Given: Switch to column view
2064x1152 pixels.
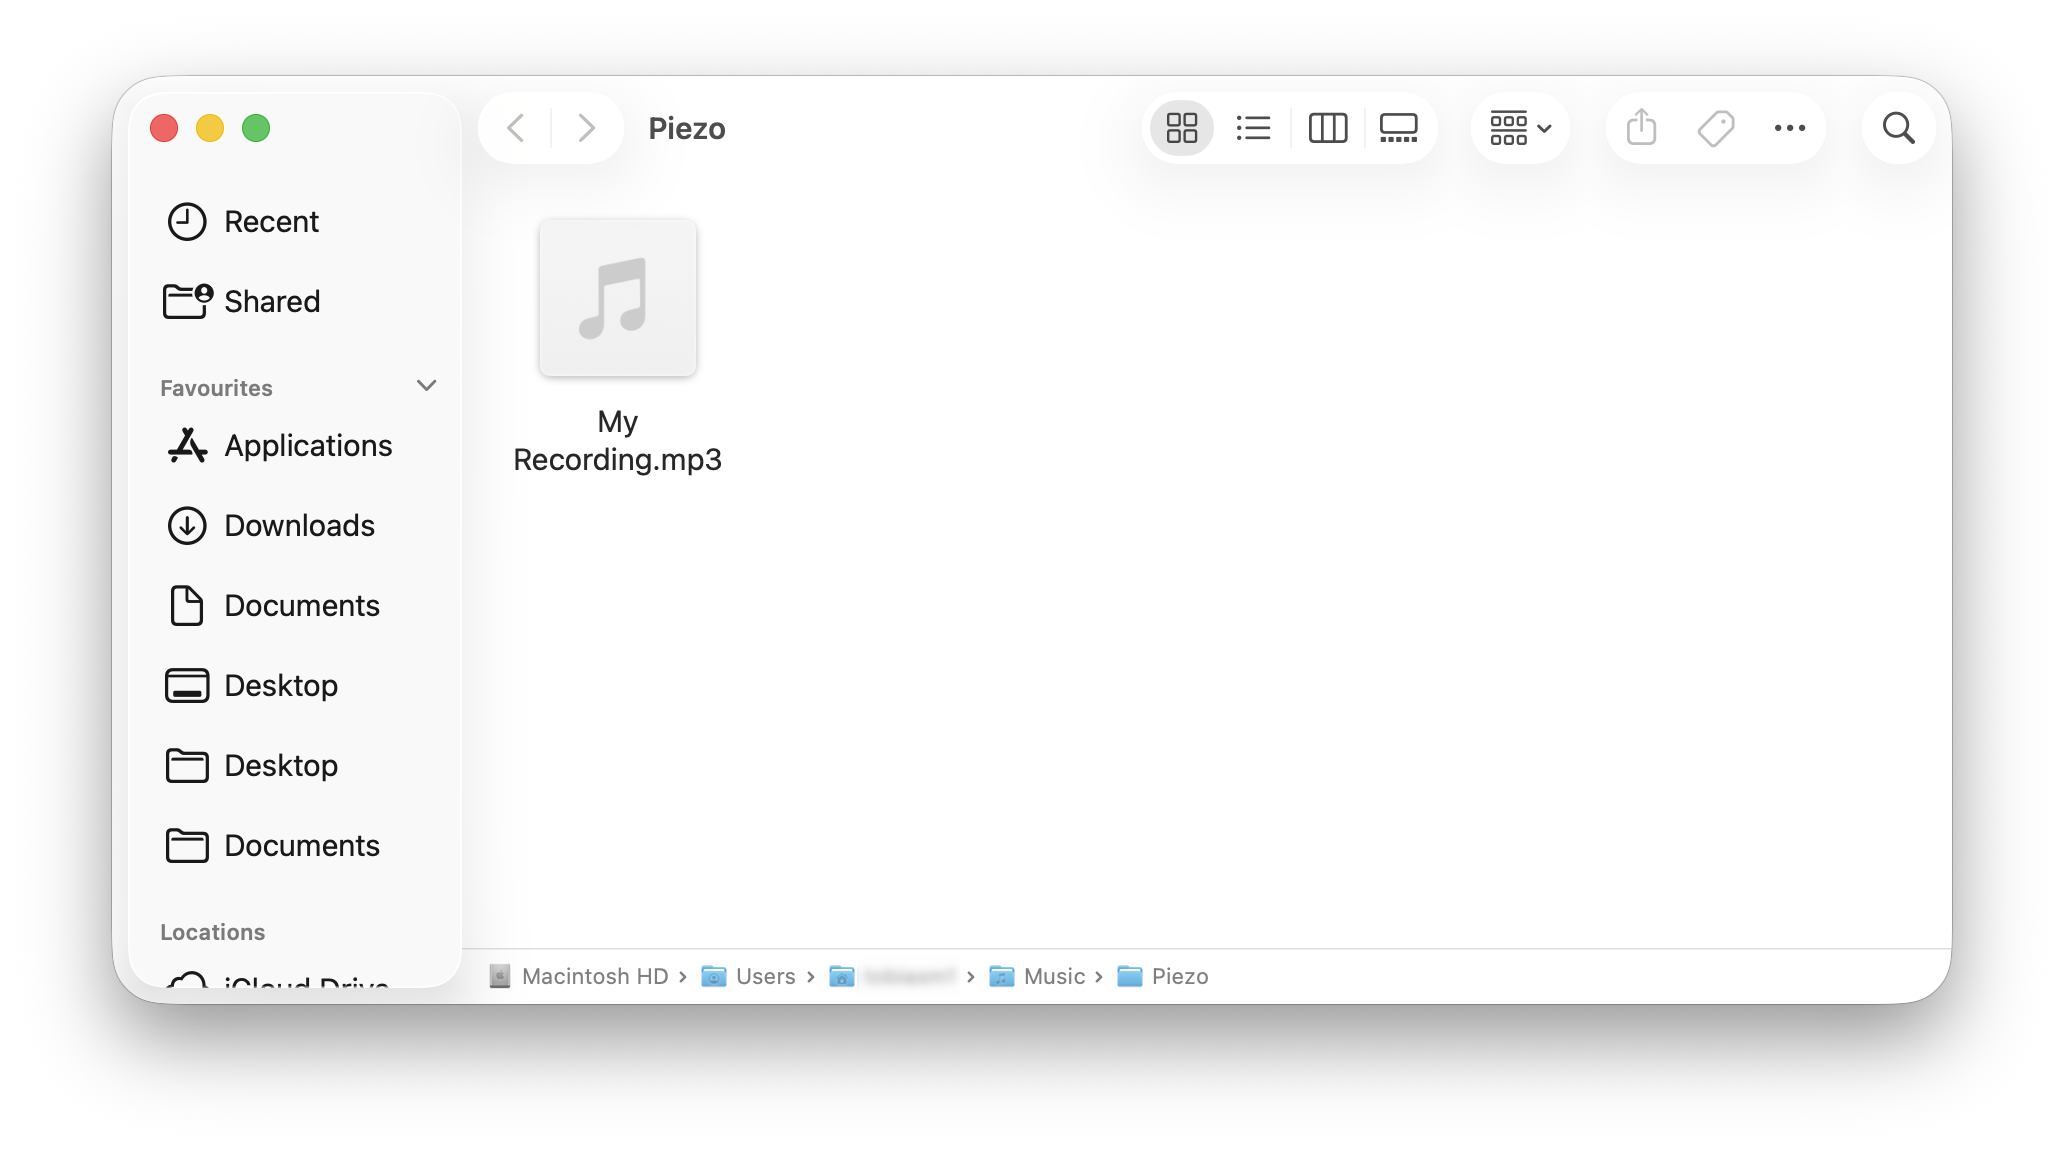Looking at the screenshot, I should pyautogui.click(x=1328, y=128).
